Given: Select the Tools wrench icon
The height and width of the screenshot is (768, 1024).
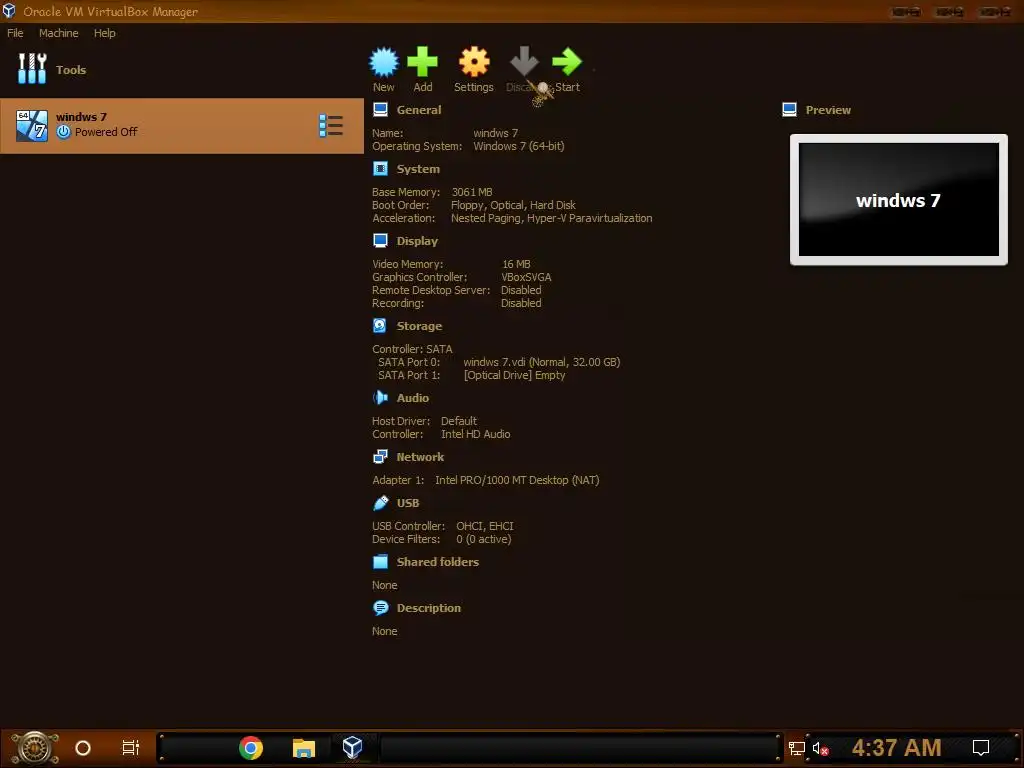Looking at the screenshot, I should (32, 69).
